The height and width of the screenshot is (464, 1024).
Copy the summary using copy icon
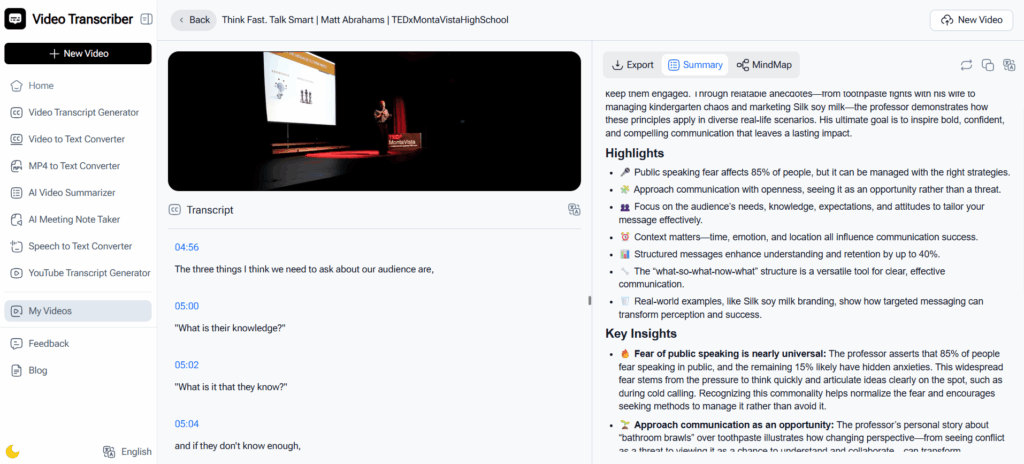click(x=988, y=65)
